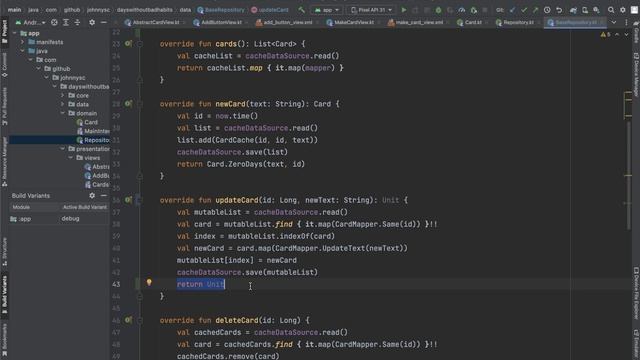Viewport: 640px width, 360px height.
Task: Click the warnings indicator in editor corner
Action: click(605, 35)
